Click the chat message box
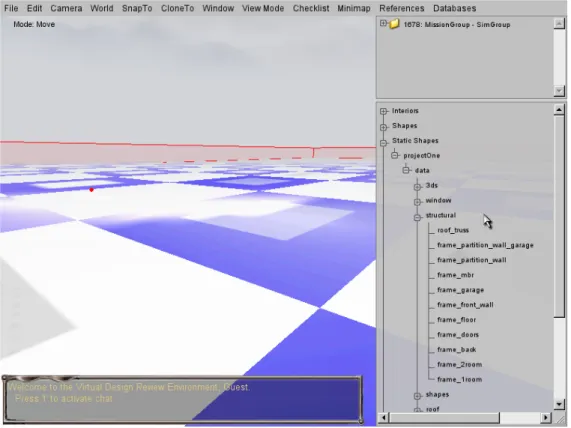571x428 pixels. (x=183, y=399)
